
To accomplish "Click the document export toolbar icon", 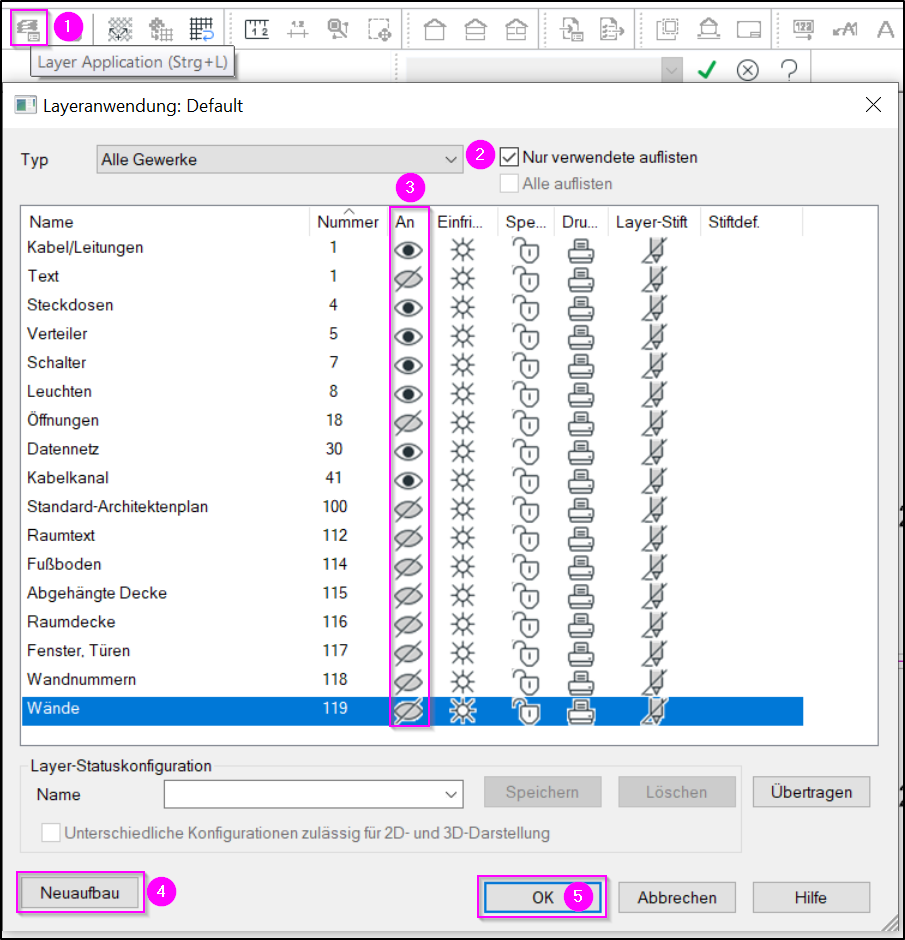I will point(611,29).
